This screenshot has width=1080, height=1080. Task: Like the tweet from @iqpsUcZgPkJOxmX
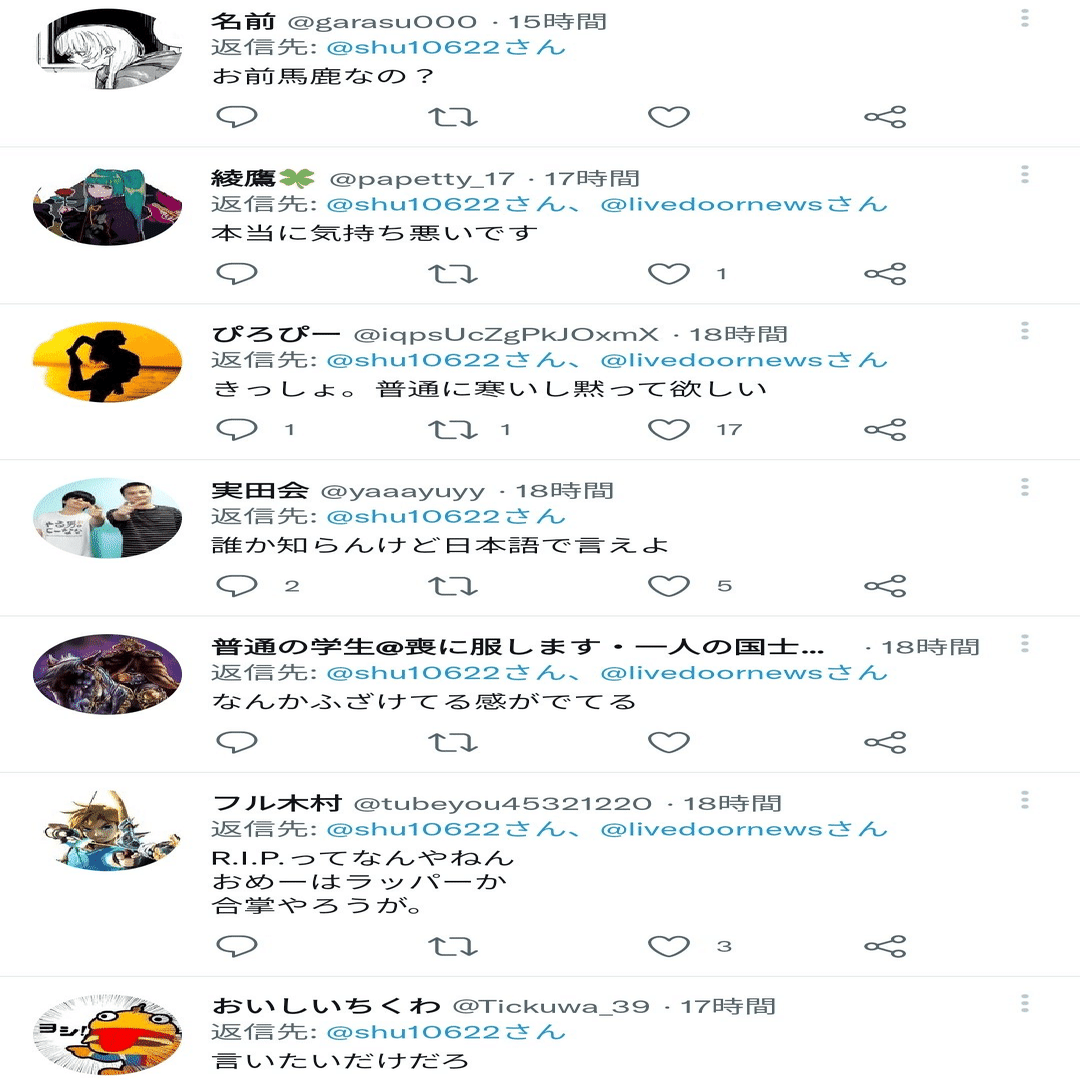click(669, 429)
